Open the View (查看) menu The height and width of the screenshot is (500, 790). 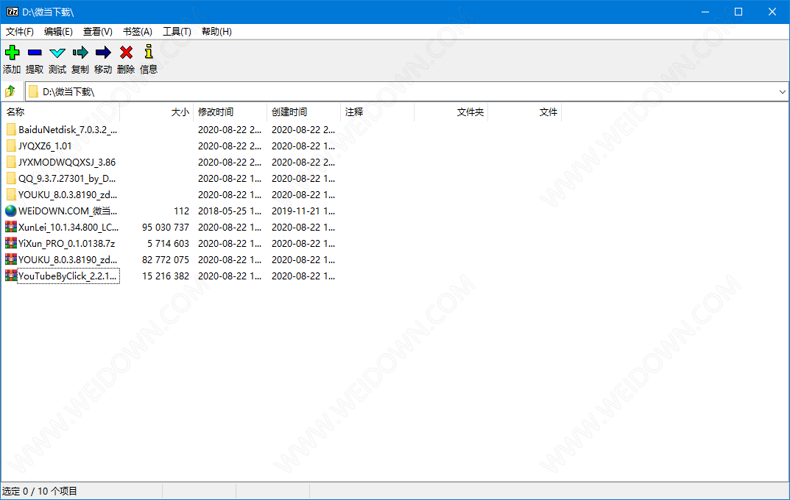point(98,32)
